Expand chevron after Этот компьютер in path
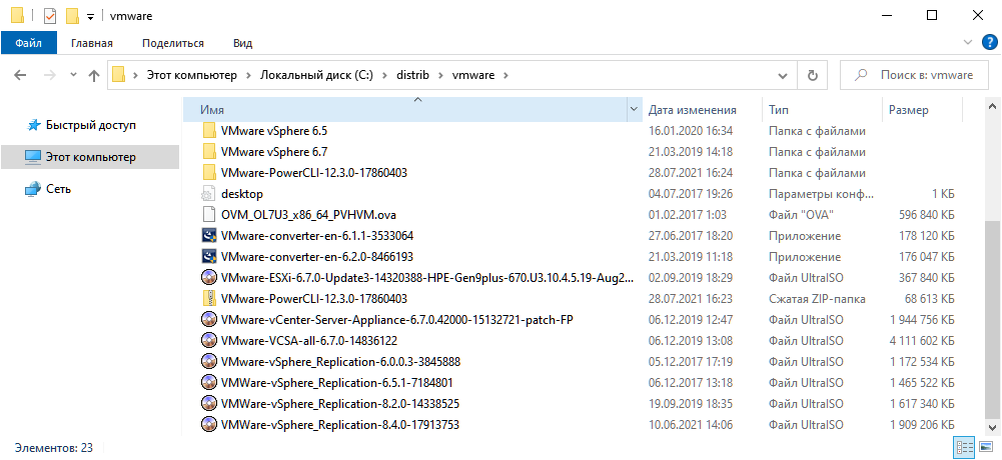 249,75
